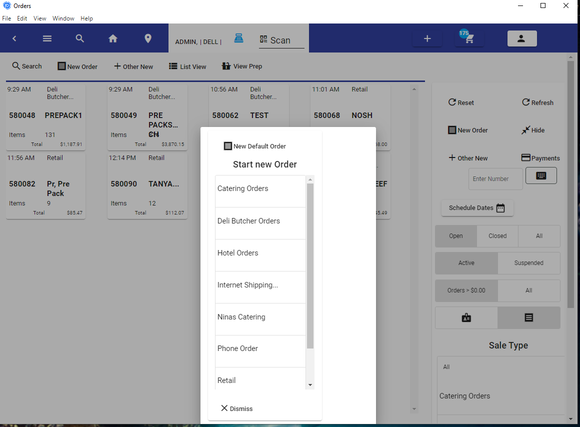The width and height of the screenshot is (580, 427).
Task: Click the user profile icon button
Action: [x=522, y=38]
